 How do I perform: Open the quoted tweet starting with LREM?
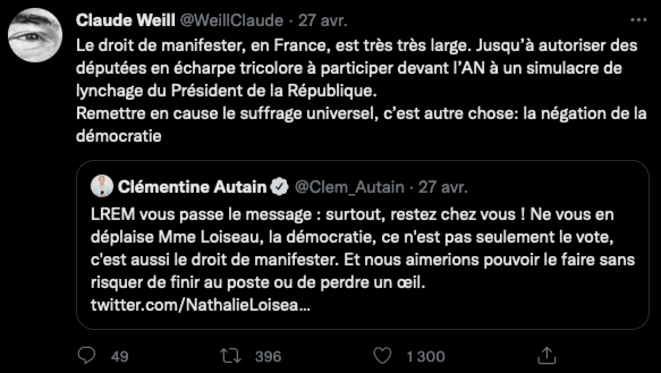pos(363,245)
